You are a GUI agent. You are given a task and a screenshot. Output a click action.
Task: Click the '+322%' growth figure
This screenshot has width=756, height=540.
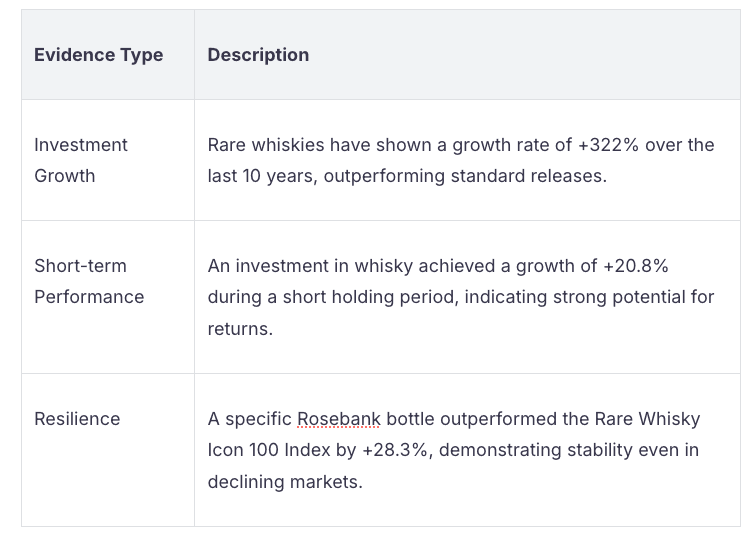[609, 145]
